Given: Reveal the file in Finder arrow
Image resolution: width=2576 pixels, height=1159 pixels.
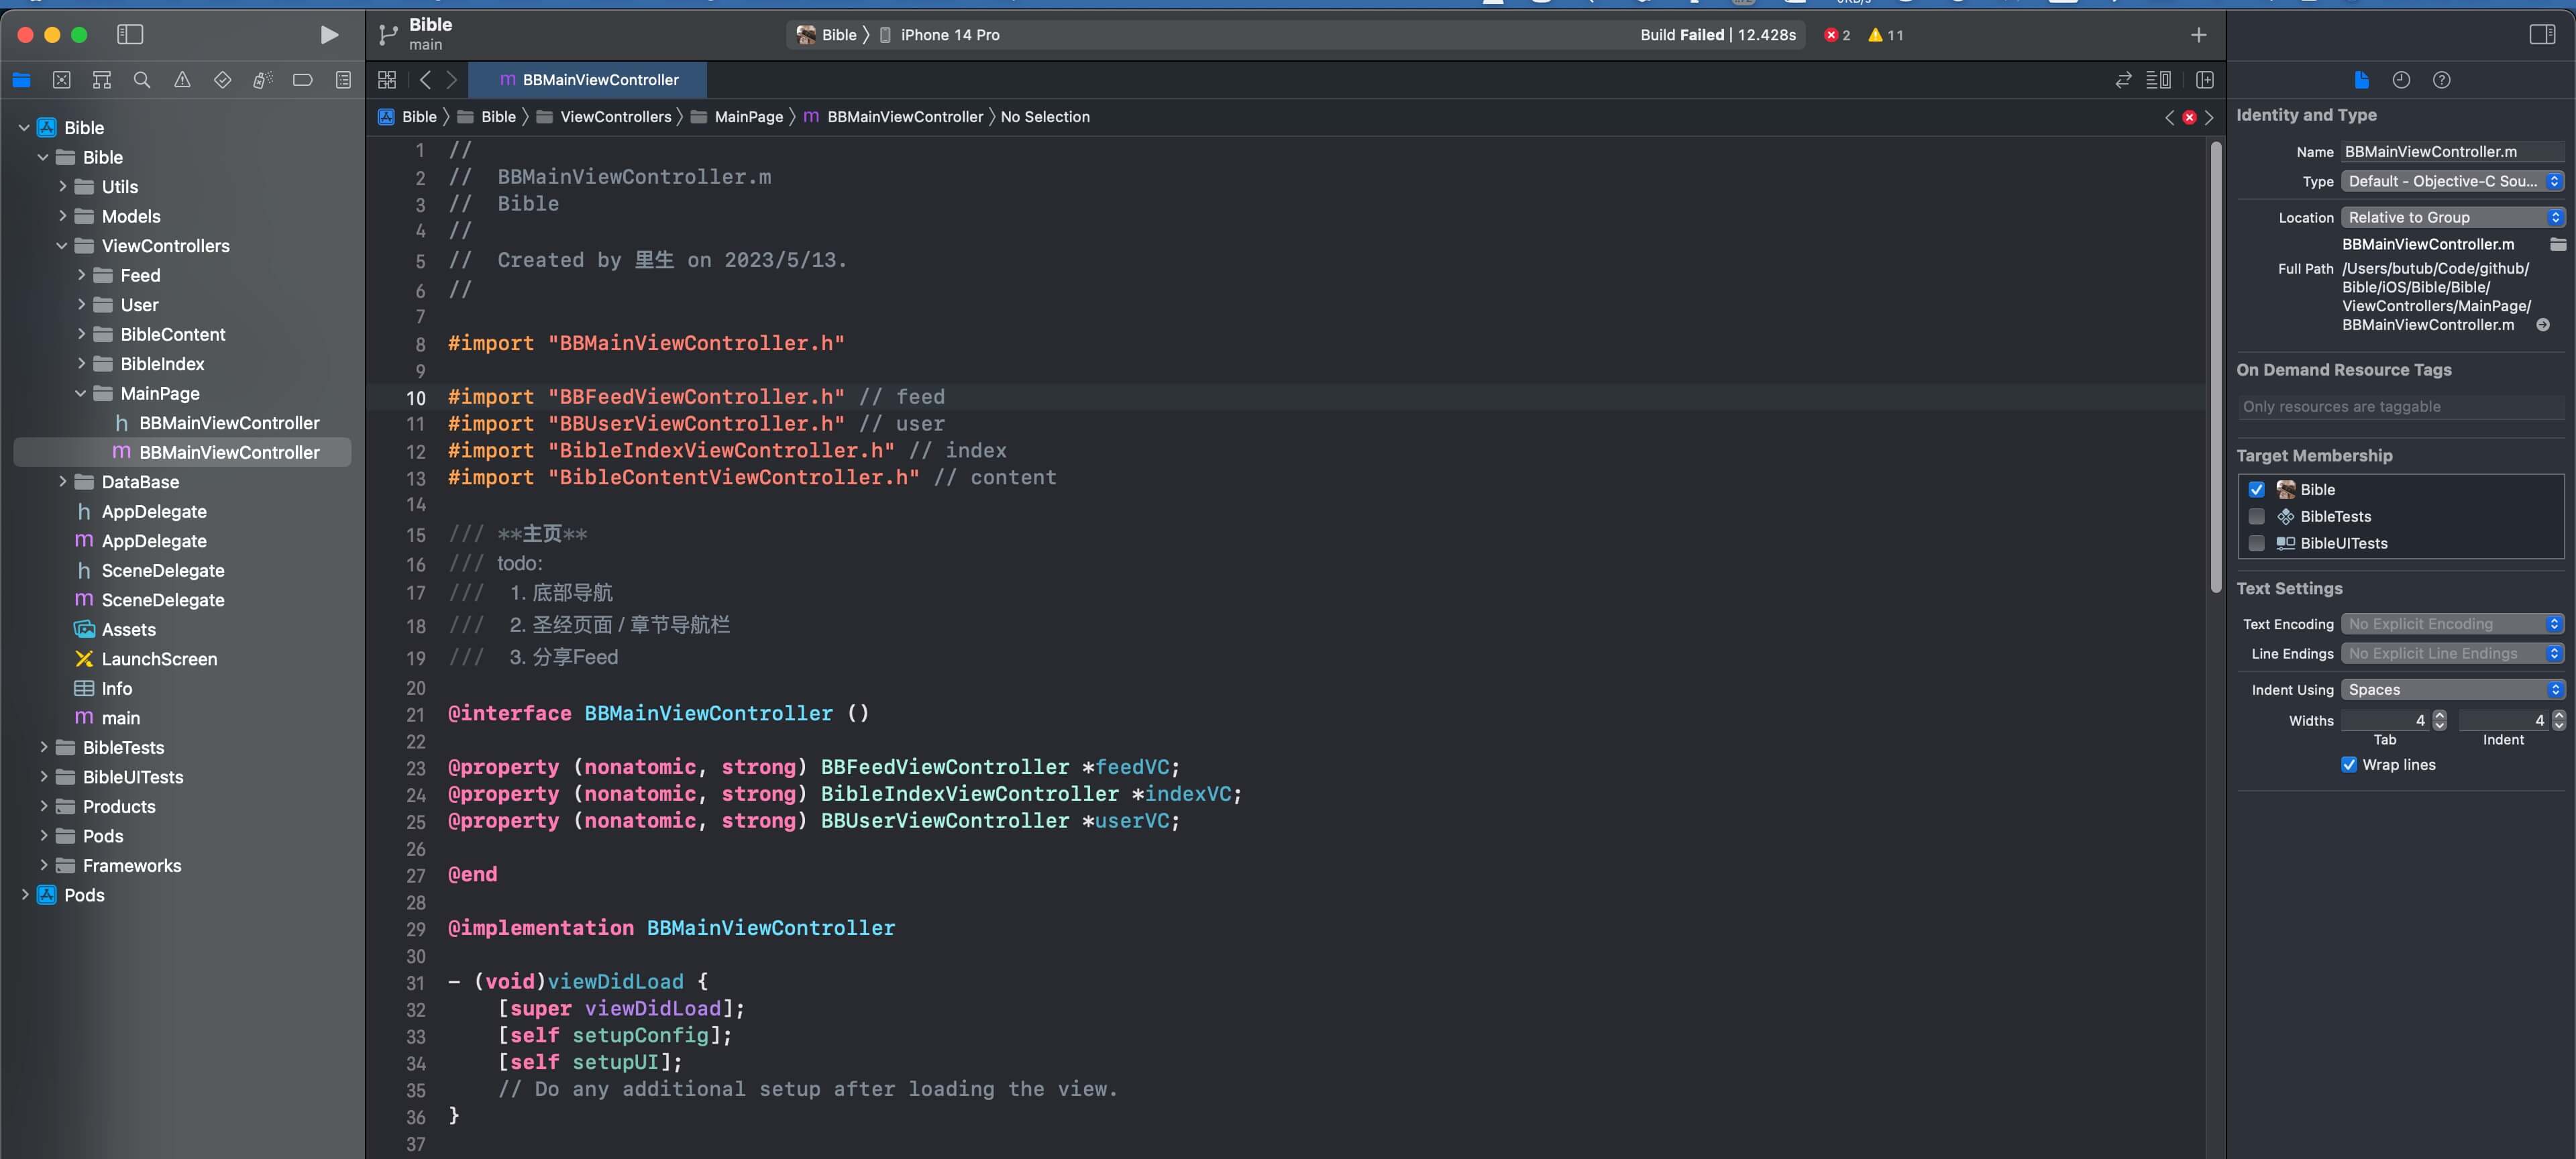Looking at the screenshot, I should coord(2543,325).
